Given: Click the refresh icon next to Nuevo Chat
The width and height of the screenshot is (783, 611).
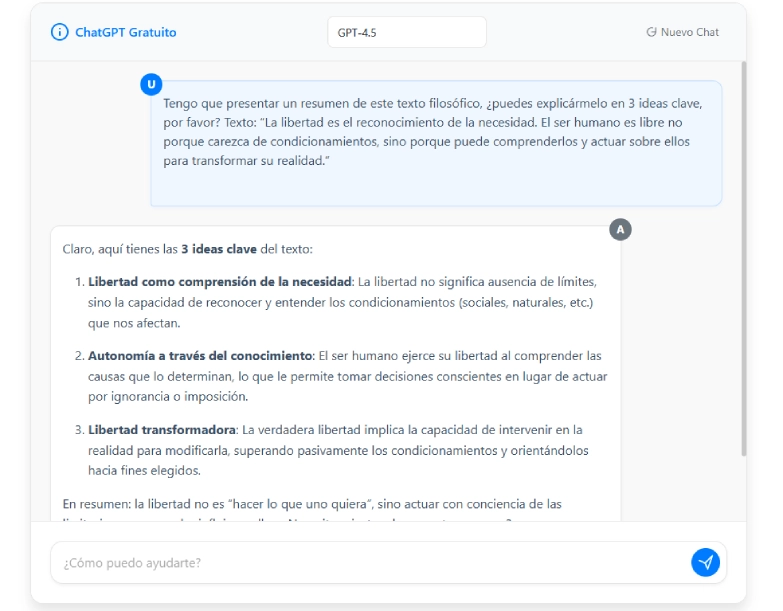Looking at the screenshot, I should pyautogui.click(x=651, y=32).
